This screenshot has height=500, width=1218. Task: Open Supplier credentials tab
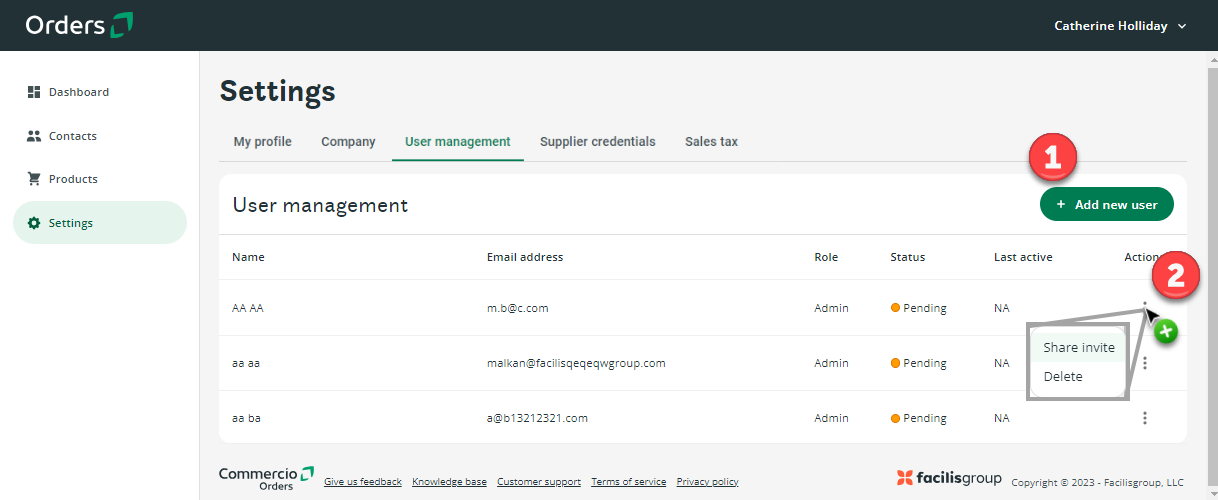click(x=598, y=142)
